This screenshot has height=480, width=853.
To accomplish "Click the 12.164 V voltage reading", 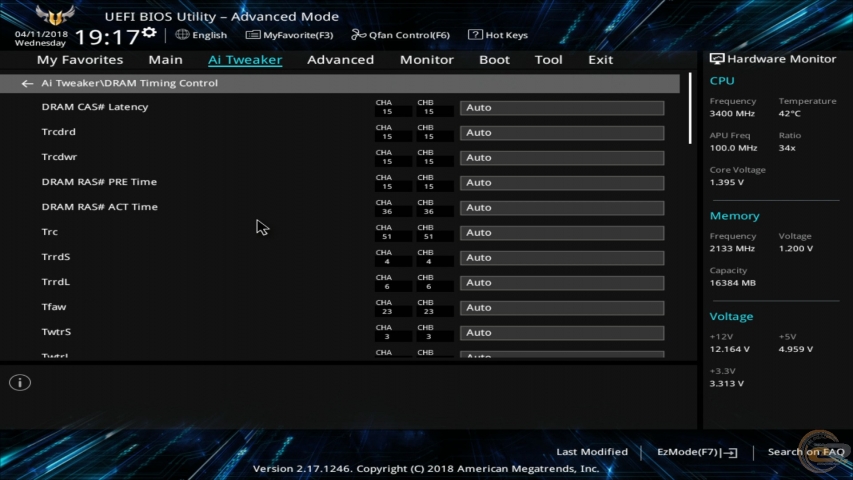I will pyautogui.click(x=730, y=349).
